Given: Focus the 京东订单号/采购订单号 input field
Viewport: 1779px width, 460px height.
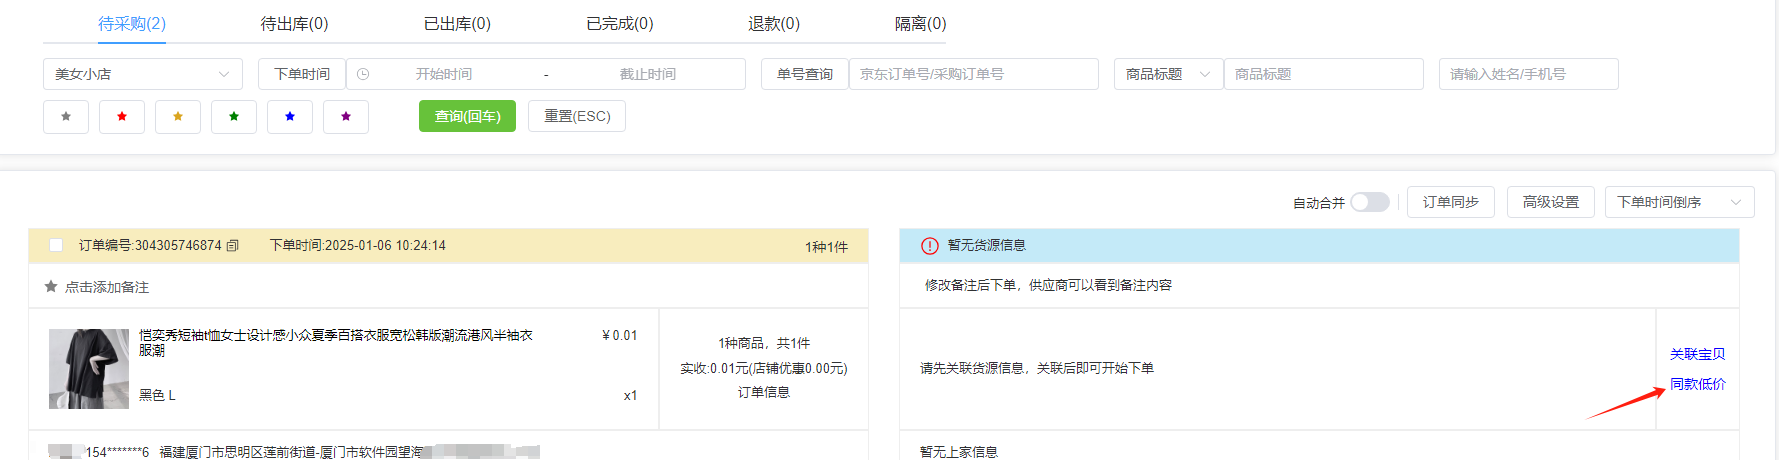Looking at the screenshot, I should 972,74.
